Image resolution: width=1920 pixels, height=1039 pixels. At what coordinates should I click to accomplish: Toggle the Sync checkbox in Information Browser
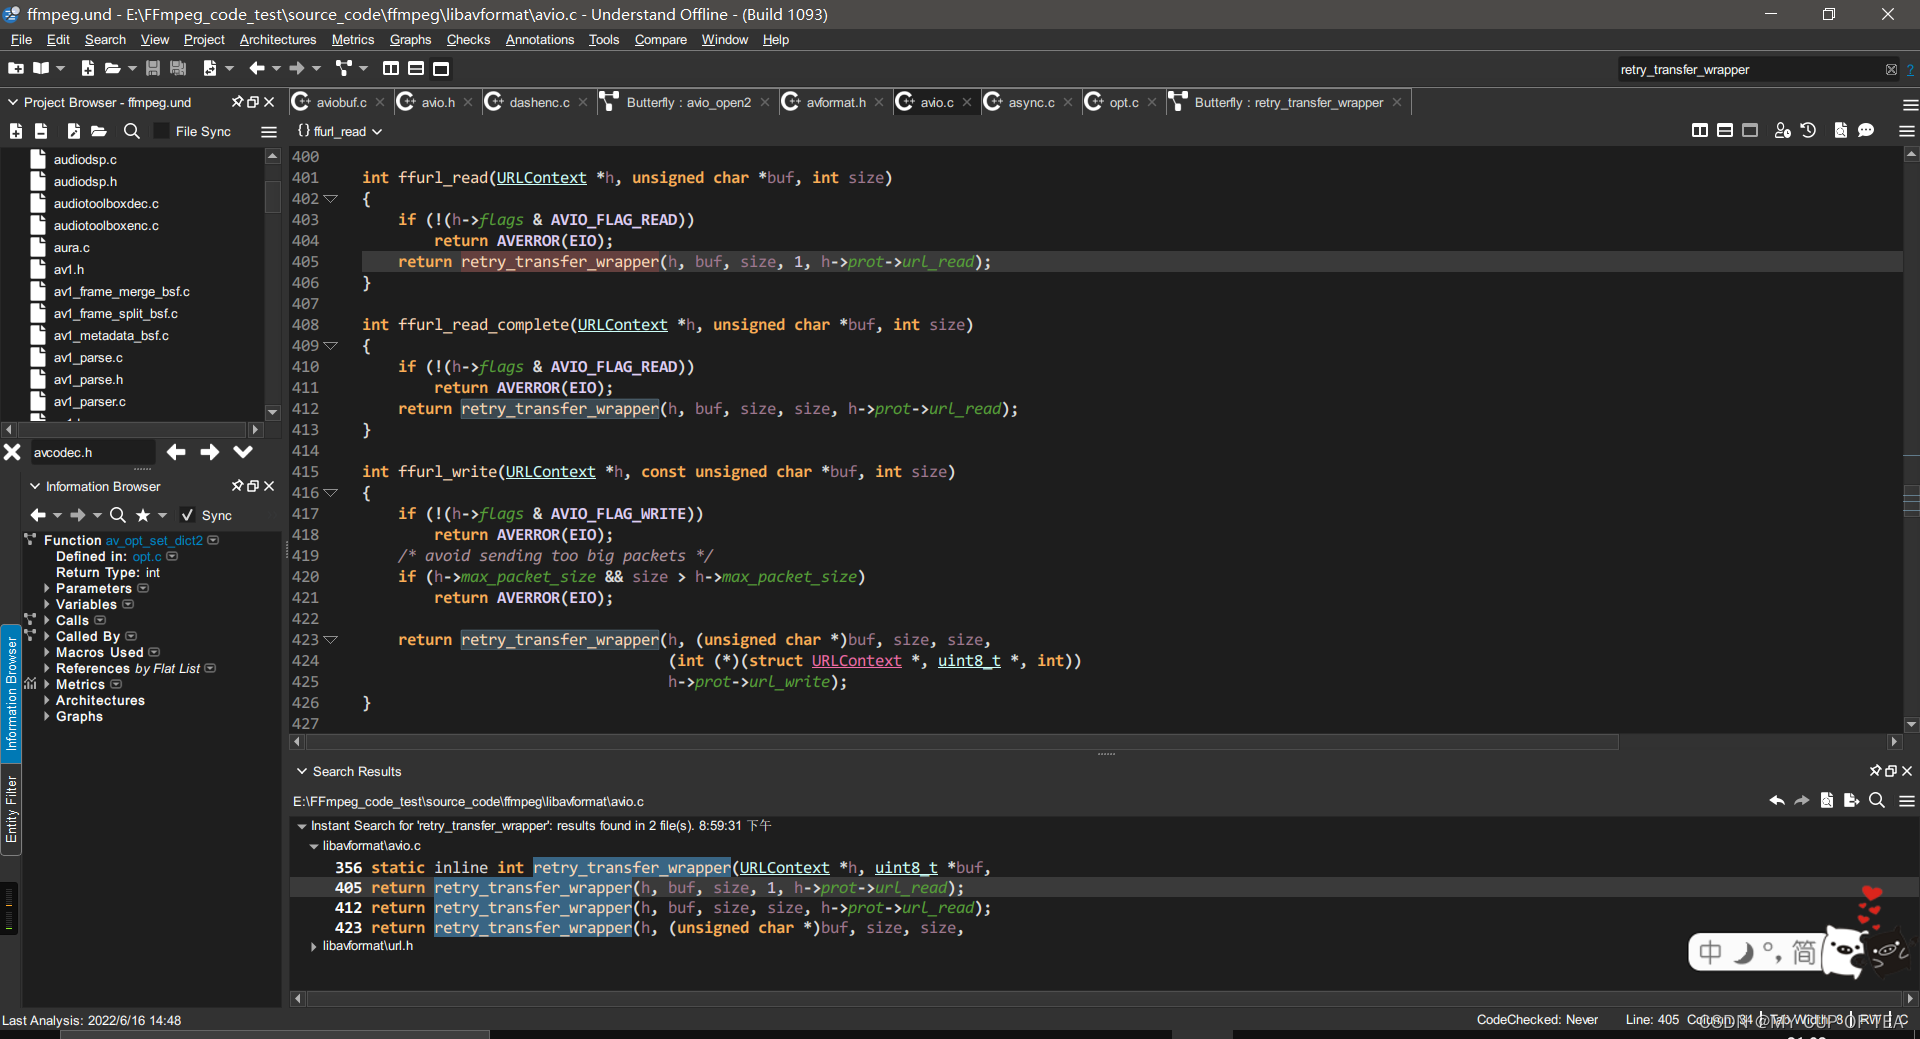click(187, 515)
